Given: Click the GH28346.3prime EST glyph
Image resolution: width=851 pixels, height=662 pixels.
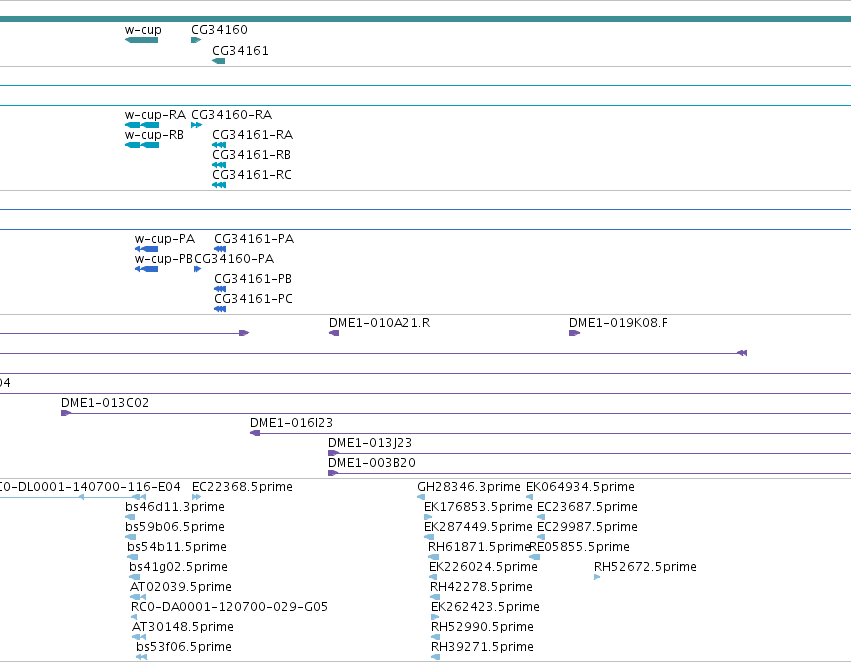Looking at the screenshot, I should pos(421,498).
